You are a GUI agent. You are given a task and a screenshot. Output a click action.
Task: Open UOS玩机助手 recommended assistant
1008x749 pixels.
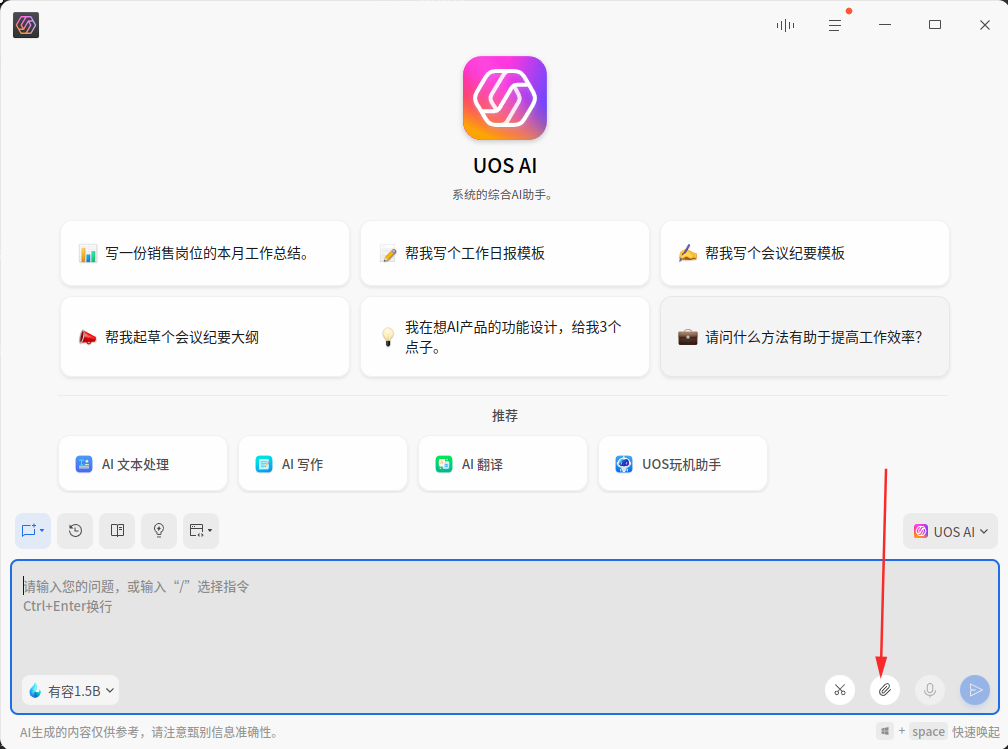pyautogui.click(x=683, y=464)
